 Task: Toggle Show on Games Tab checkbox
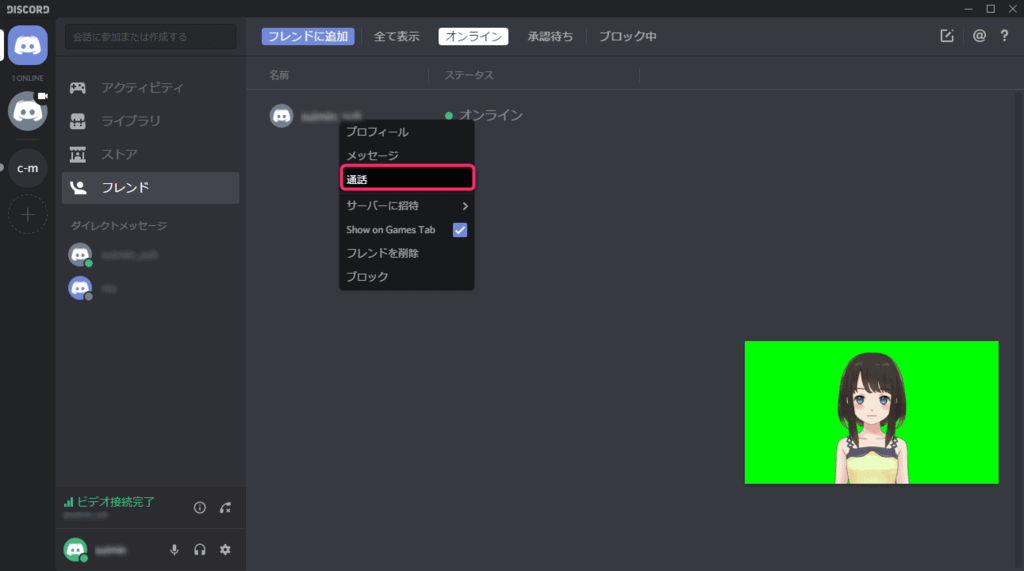(x=460, y=230)
